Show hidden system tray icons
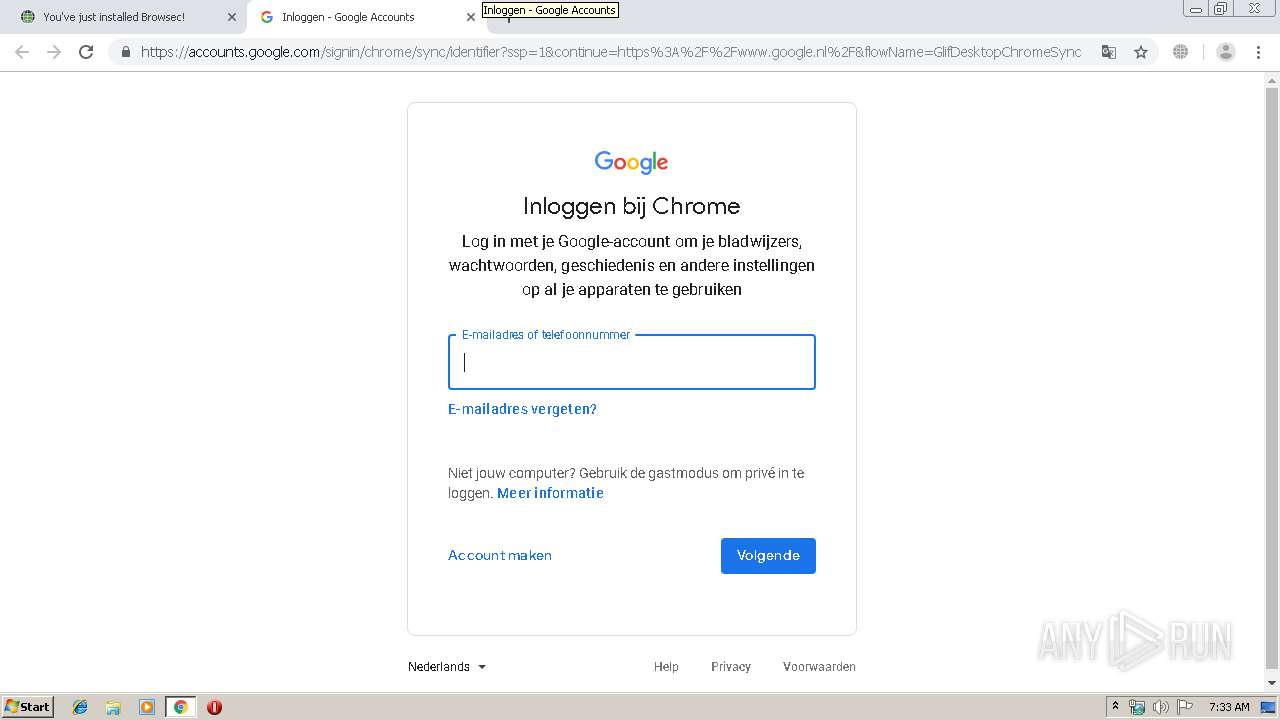The width and height of the screenshot is (1280, 720). pyautogui.click(x=1116, y=707)
